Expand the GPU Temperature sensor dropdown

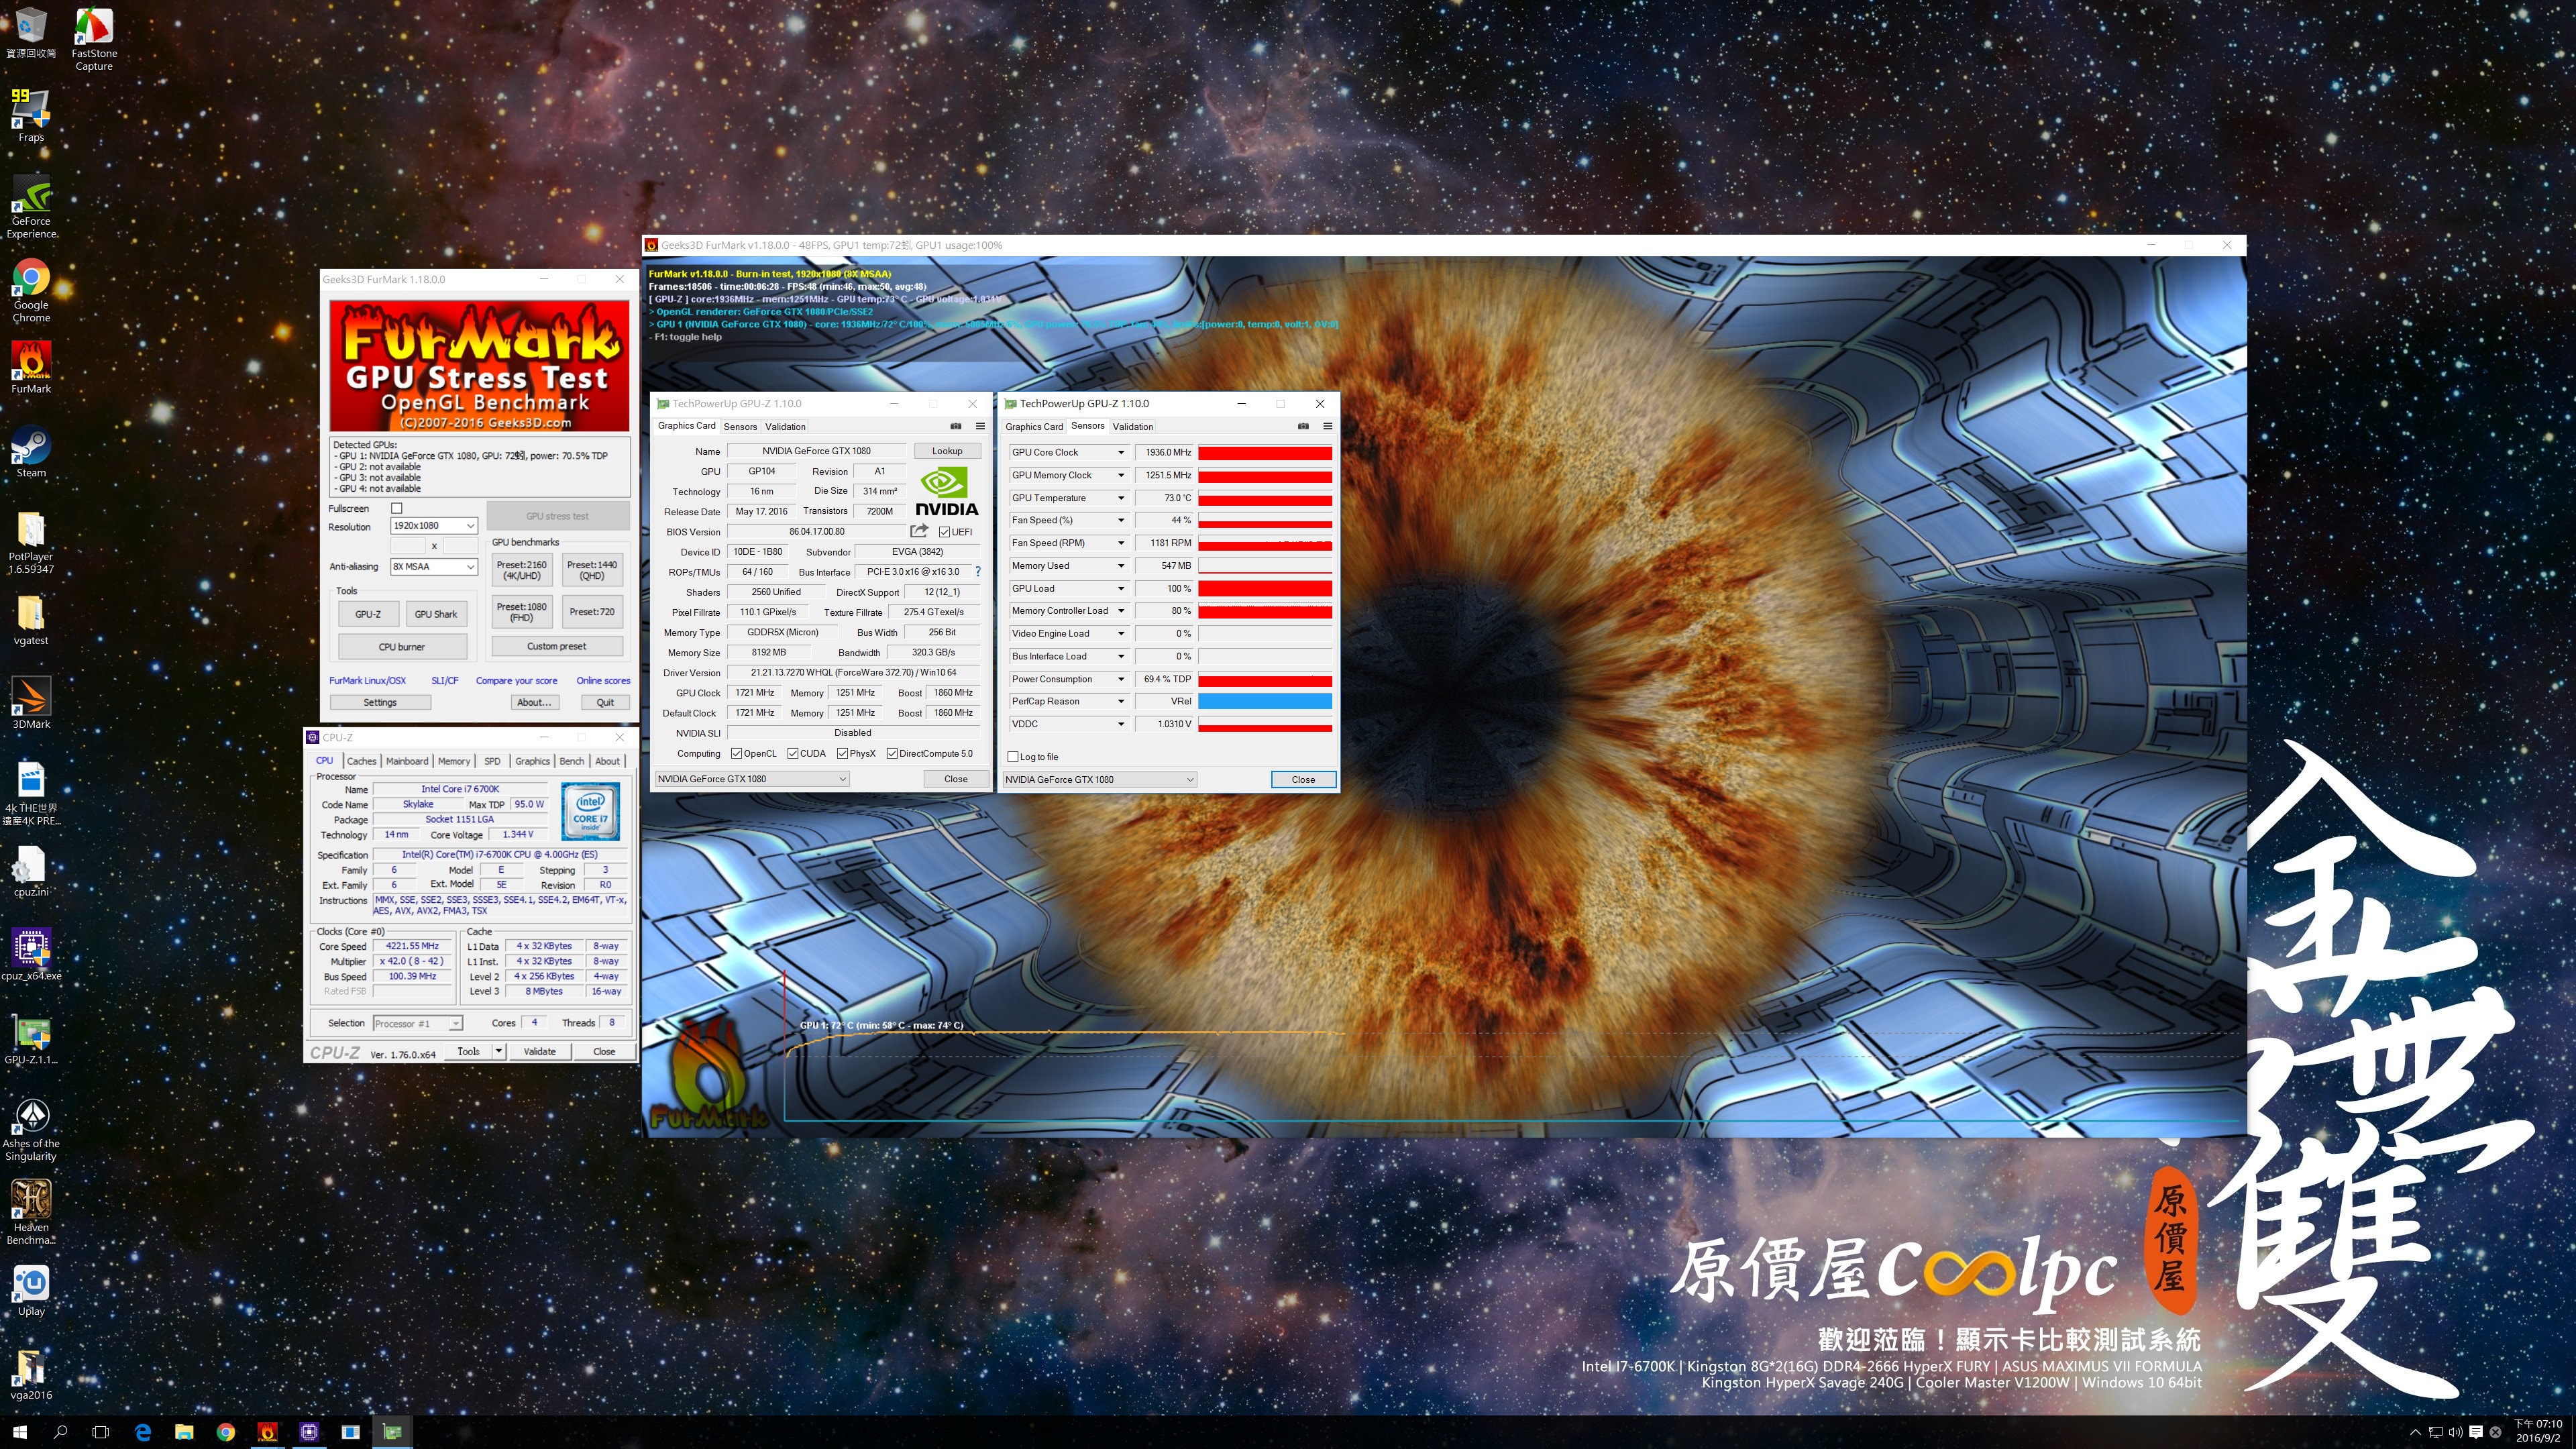click(x=1120, y=498)
